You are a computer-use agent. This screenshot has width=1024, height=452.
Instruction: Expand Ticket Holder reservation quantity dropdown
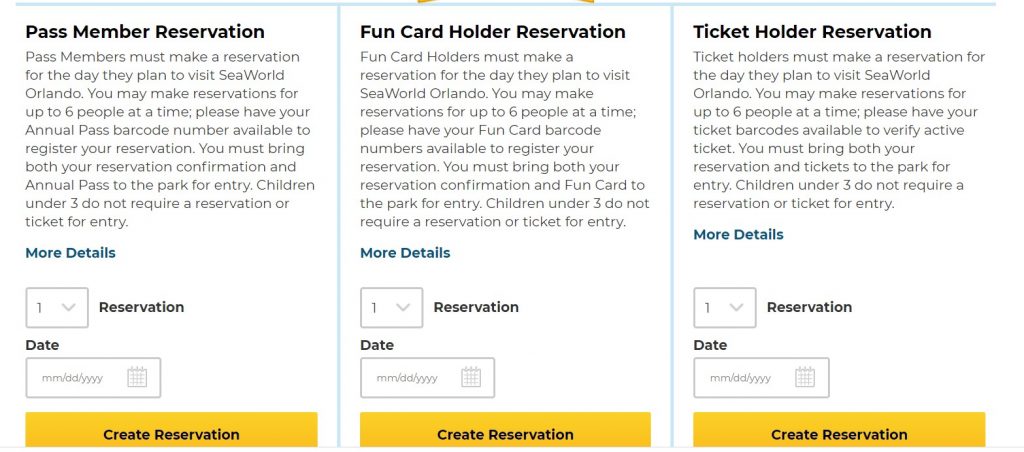click(725, 308)
